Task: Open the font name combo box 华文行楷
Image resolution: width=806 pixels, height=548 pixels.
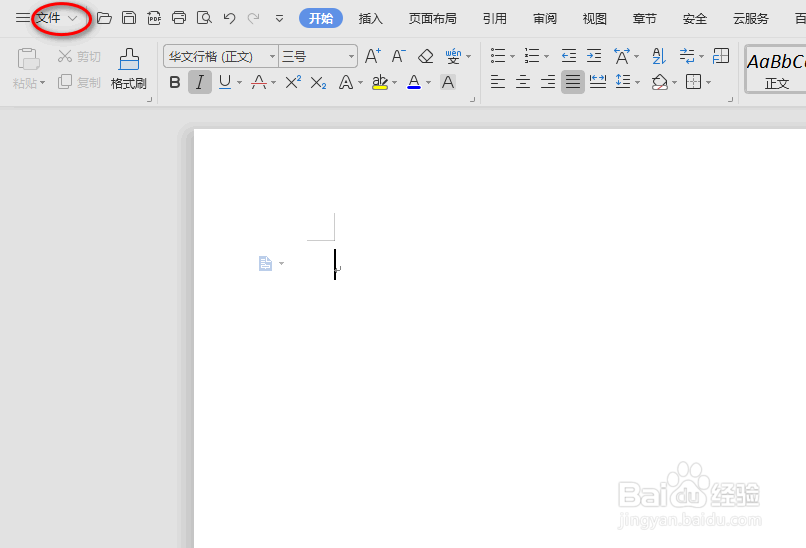Action: [221, 56]
